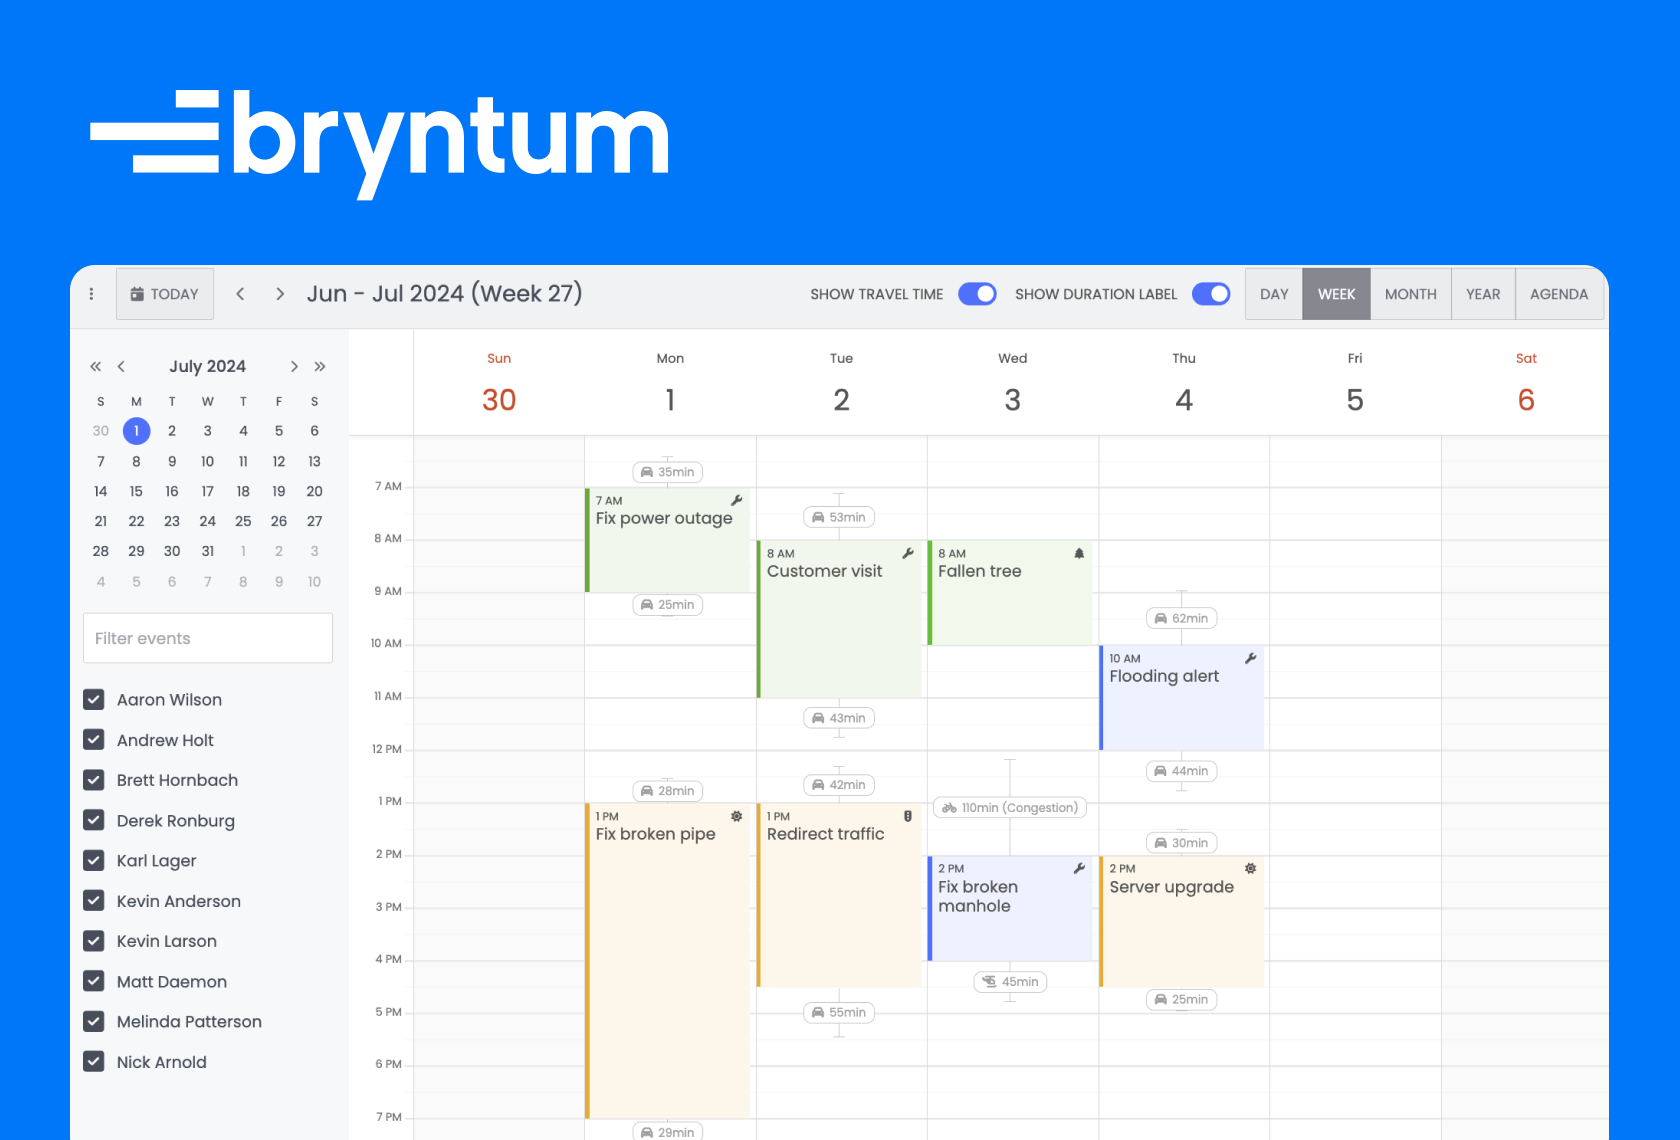Uncheck the Matt Daemon checkbox
This screenshot has width=1680, height=1140.
(94, 981)
